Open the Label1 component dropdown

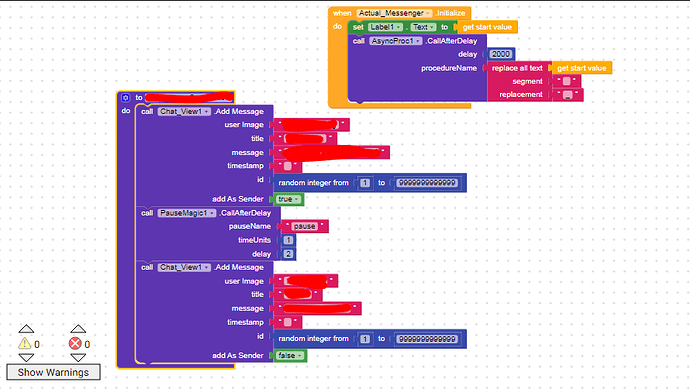point(385,27)
